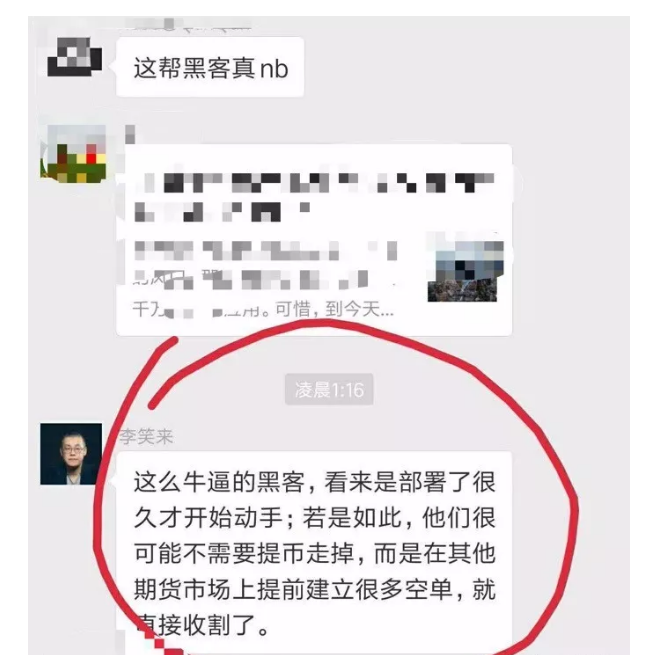
Task: Click text line 可能不需要提币走掉
Action: 315,554
